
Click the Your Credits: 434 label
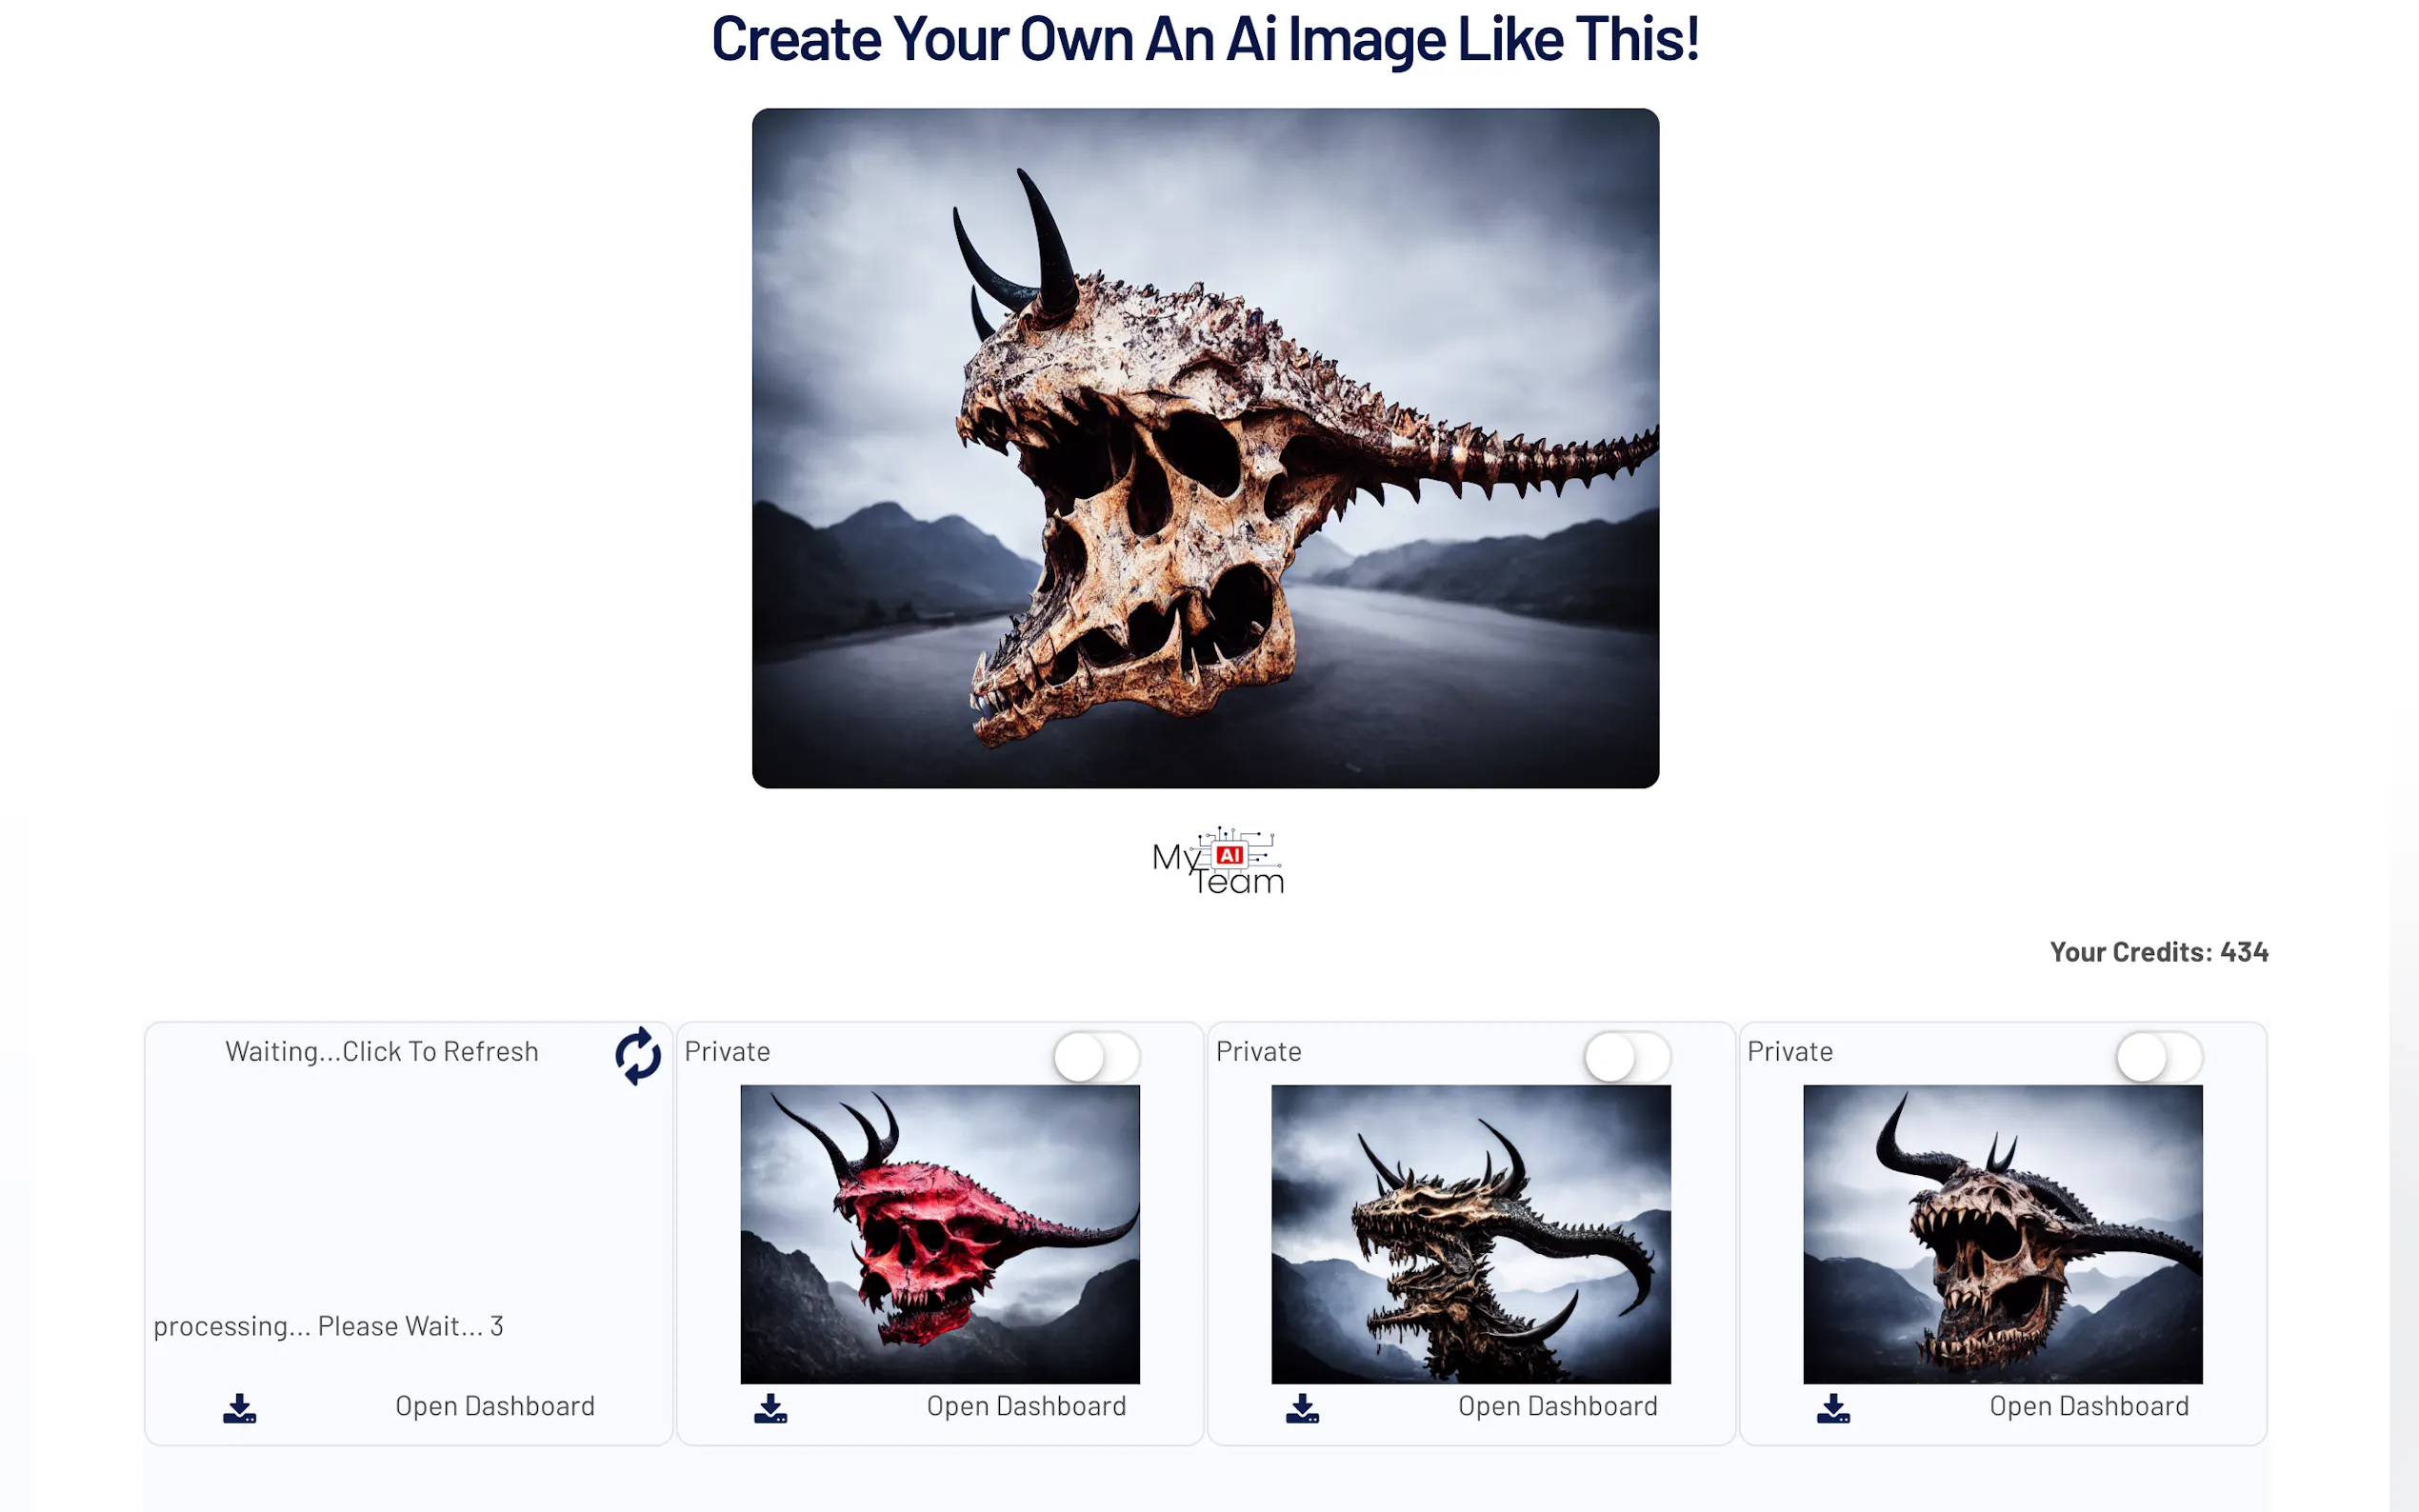[2158, 952]
